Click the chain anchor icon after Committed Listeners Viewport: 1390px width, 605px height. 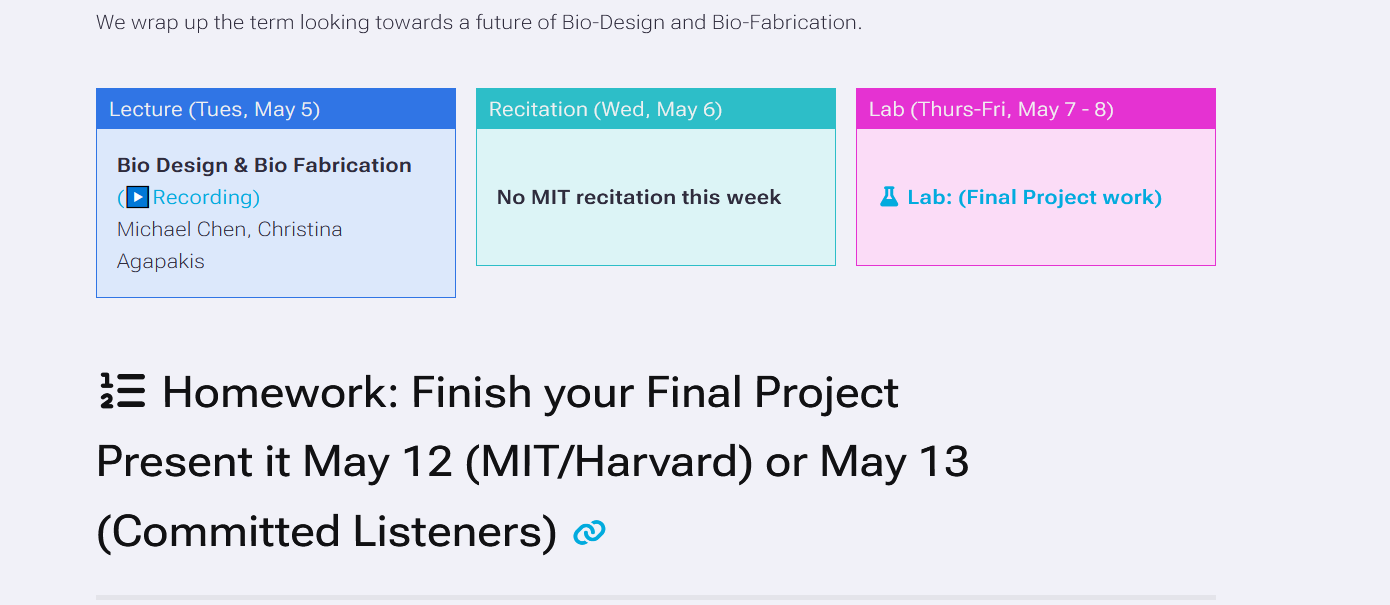tap(590, 533)
